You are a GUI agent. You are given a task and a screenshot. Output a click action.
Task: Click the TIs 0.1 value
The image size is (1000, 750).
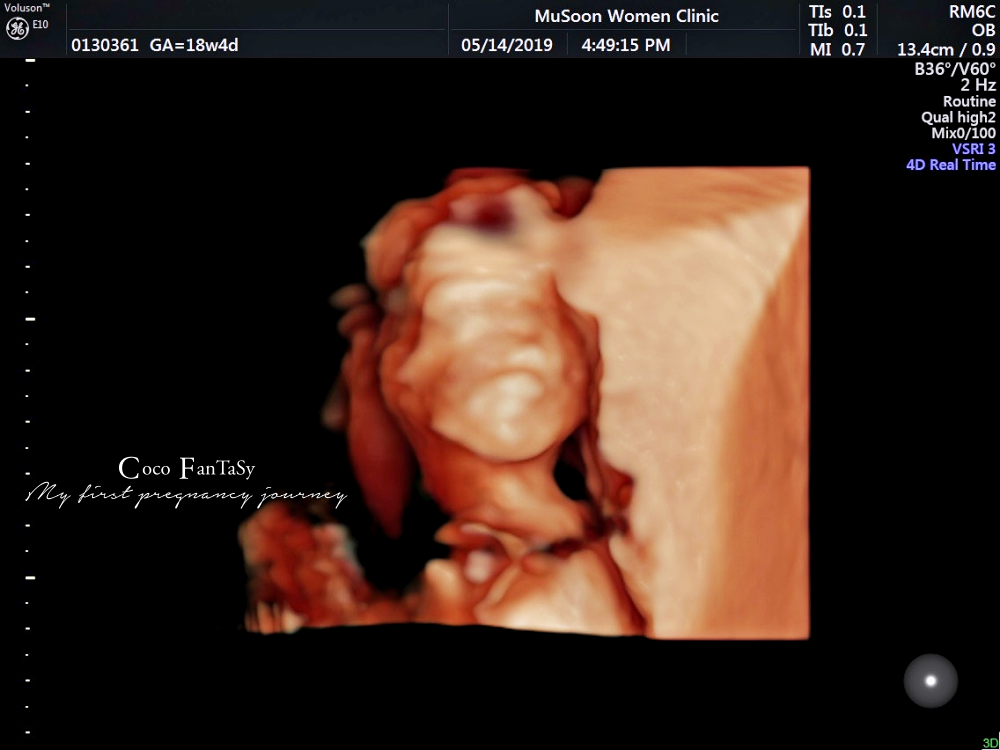[x=837, y=12]
